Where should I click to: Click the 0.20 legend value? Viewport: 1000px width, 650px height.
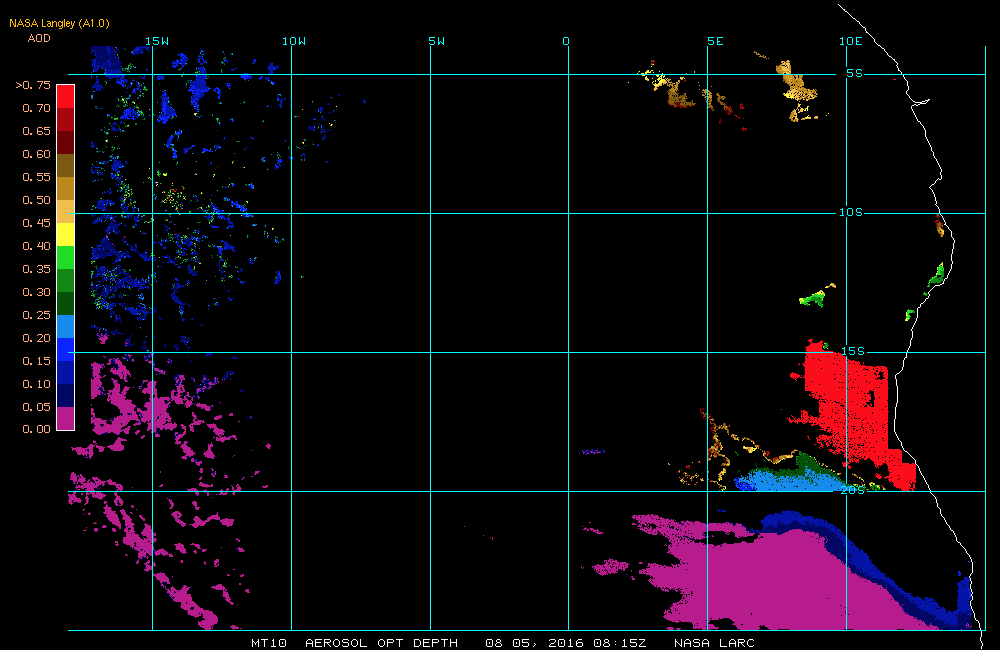coord(36,338)
